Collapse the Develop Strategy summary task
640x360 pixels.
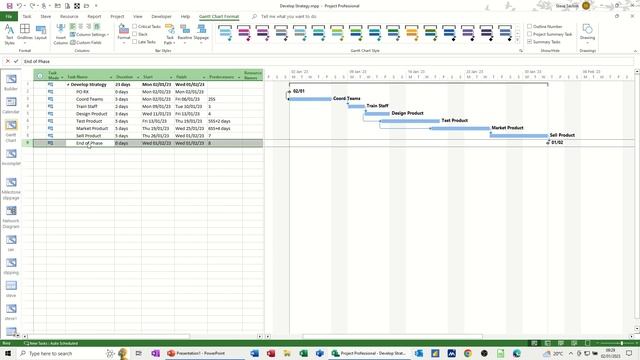pyautogui.click(x=68, y=84)
